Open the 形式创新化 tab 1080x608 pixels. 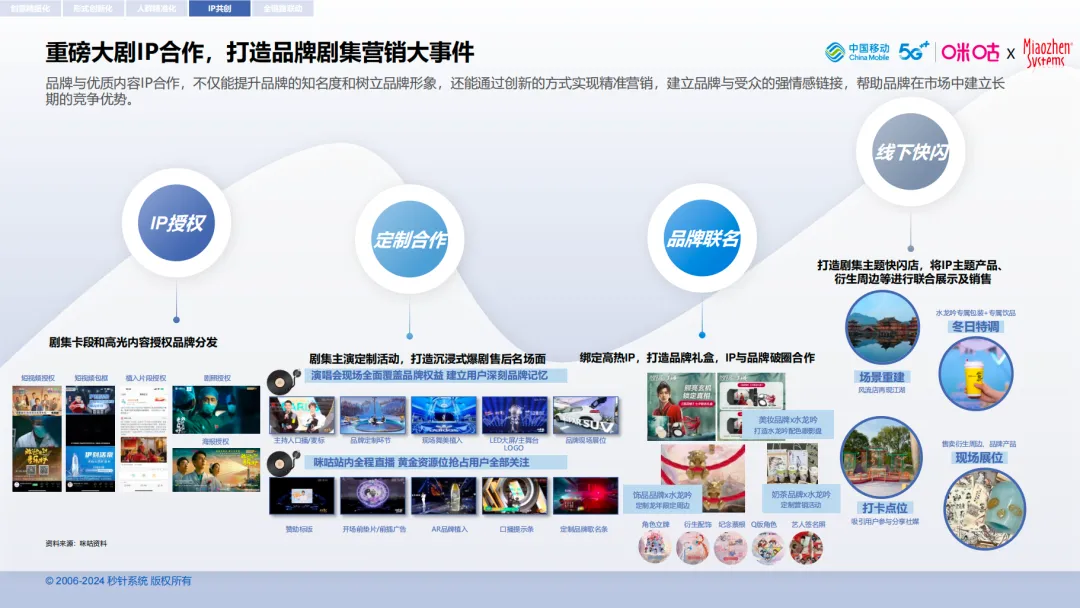(92, 8)
